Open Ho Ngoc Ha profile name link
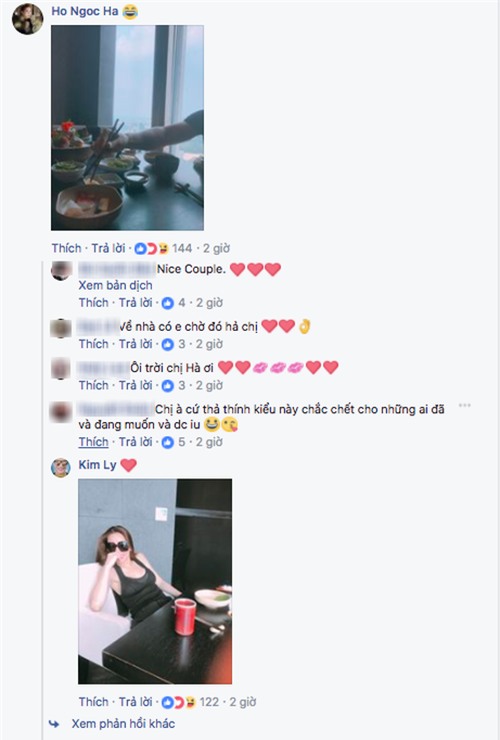 click(85, 11)
